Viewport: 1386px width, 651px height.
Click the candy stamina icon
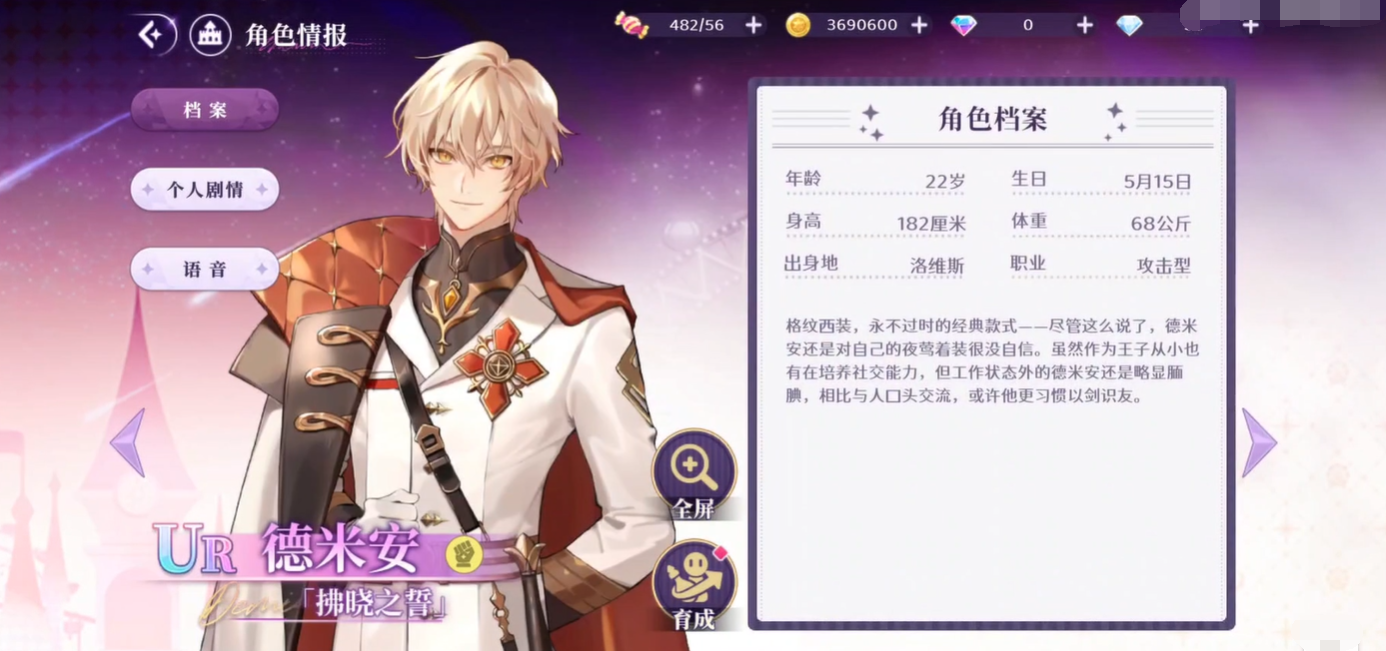(631, 25)
